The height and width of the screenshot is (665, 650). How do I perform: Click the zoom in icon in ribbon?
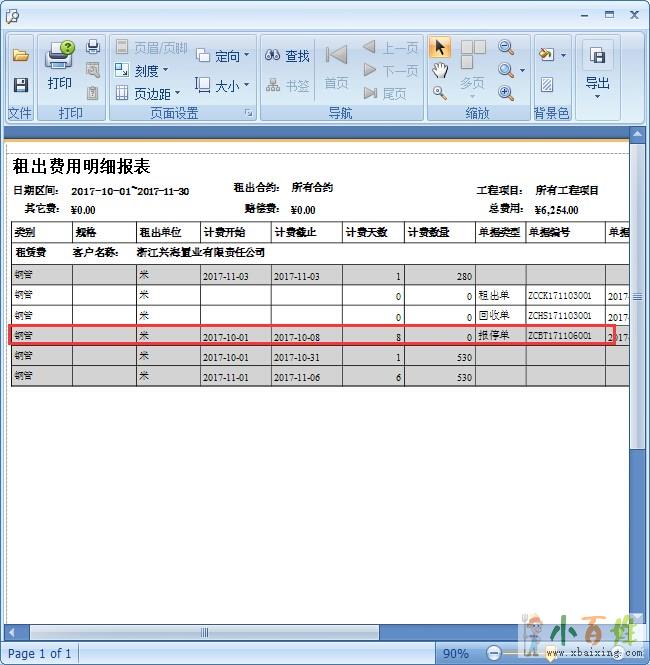click(506, 93)
